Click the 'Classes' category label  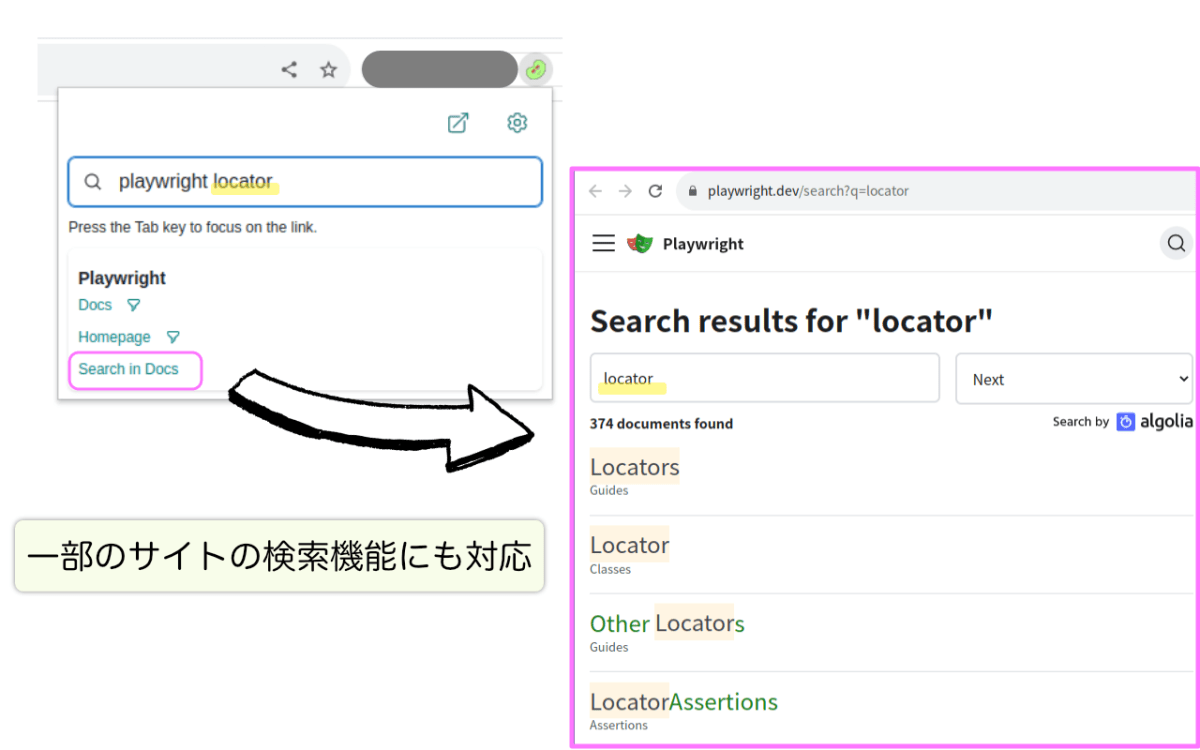[x=610, y=569]
